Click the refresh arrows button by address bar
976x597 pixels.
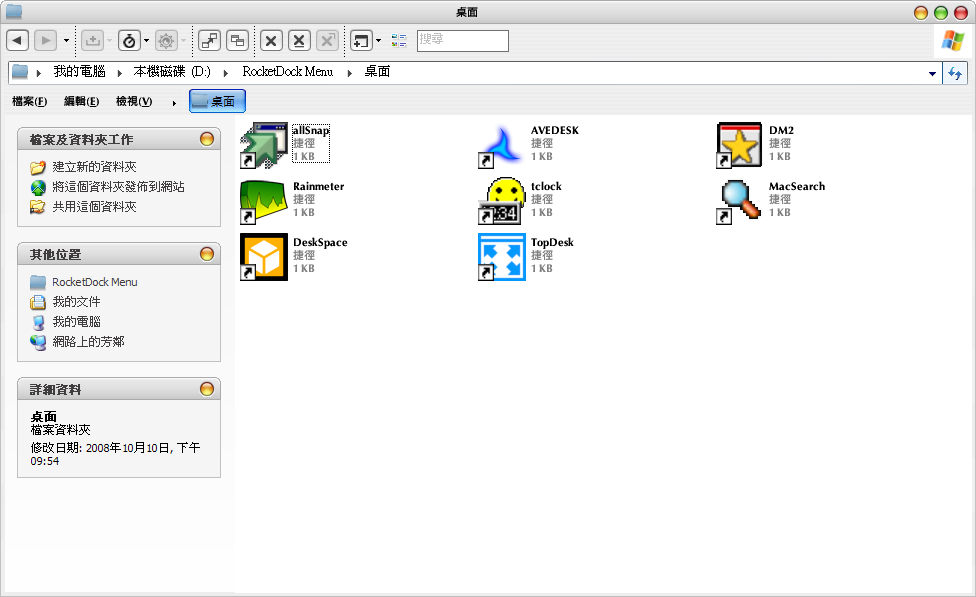point(955,73)
